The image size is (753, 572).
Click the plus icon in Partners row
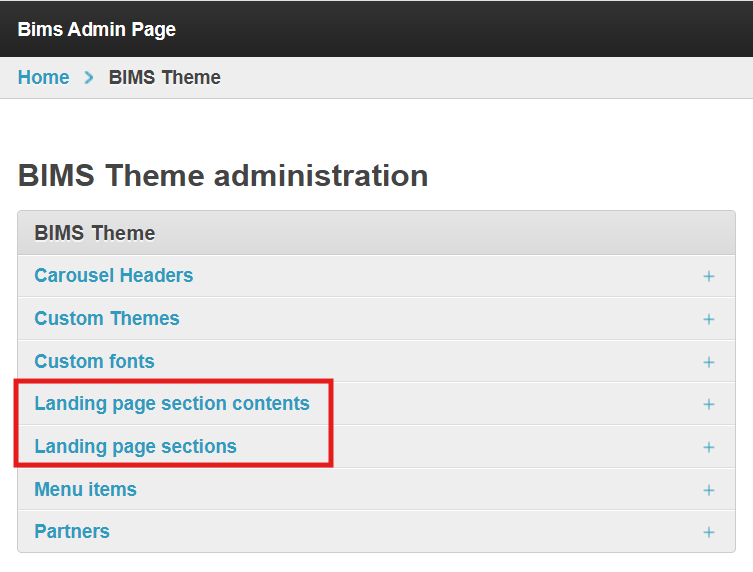pos(709,532)
